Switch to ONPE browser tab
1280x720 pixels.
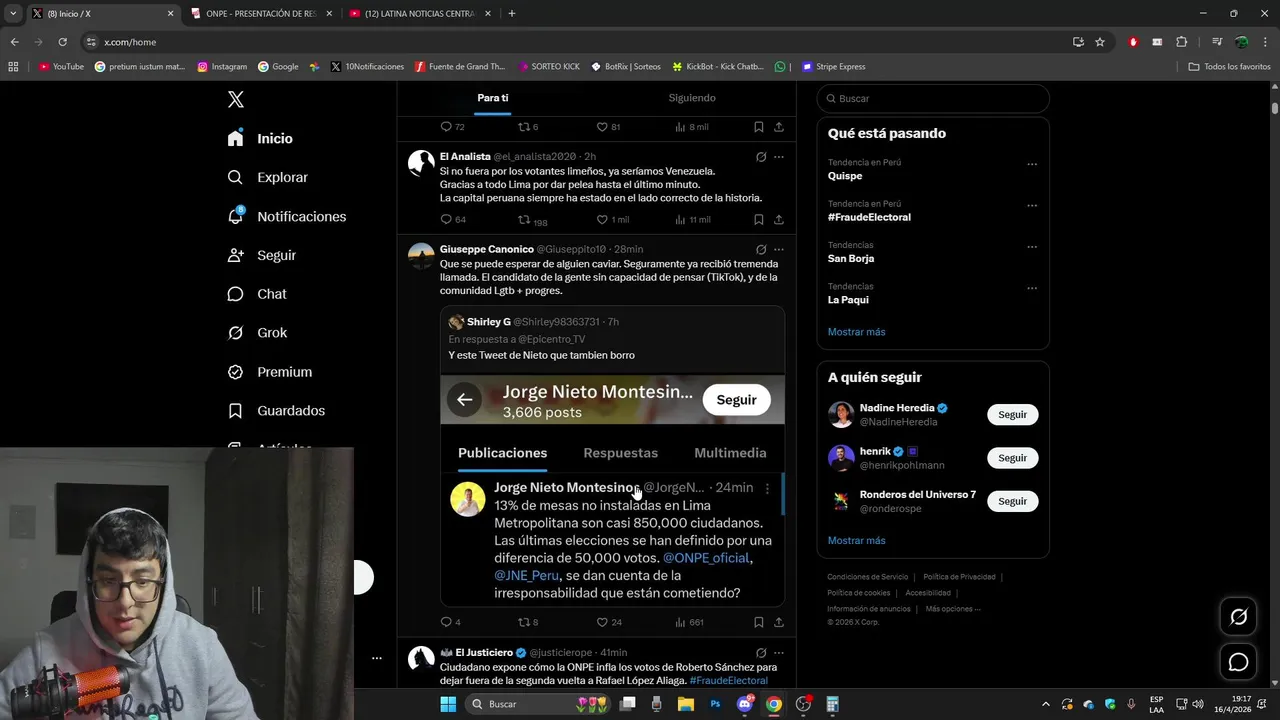tap(260, 14)
